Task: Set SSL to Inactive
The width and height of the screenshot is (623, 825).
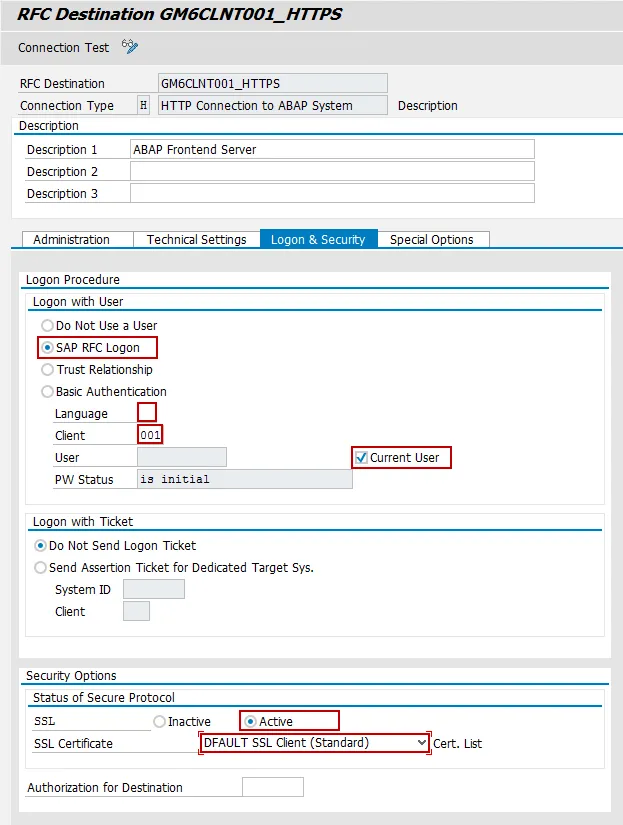Action: click(x=159, y=721)
